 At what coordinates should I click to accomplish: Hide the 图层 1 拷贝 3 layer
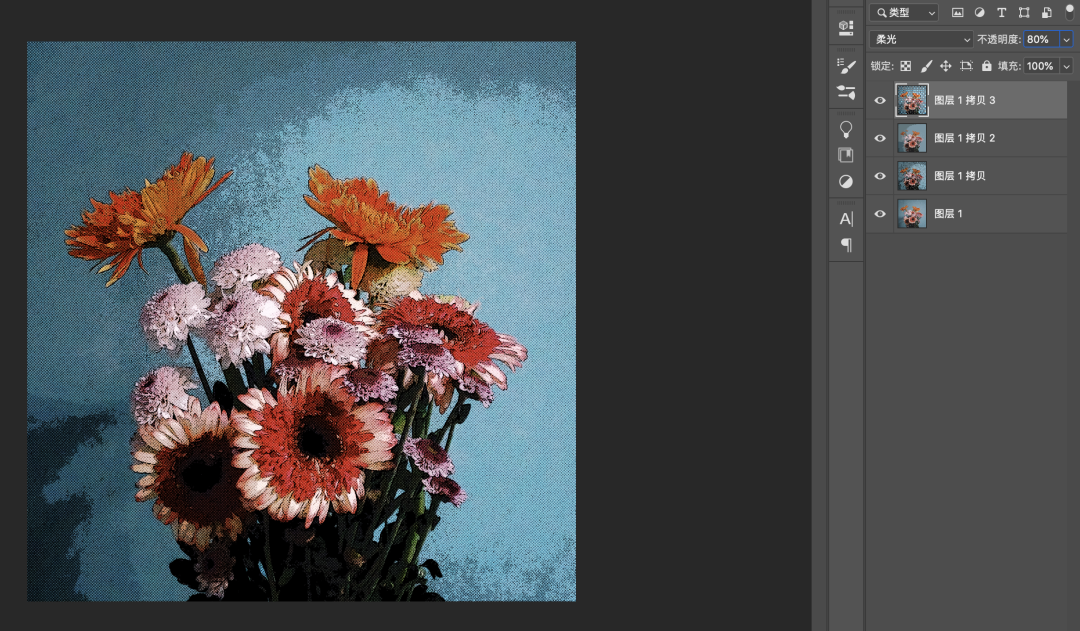[x=880, y=100]
